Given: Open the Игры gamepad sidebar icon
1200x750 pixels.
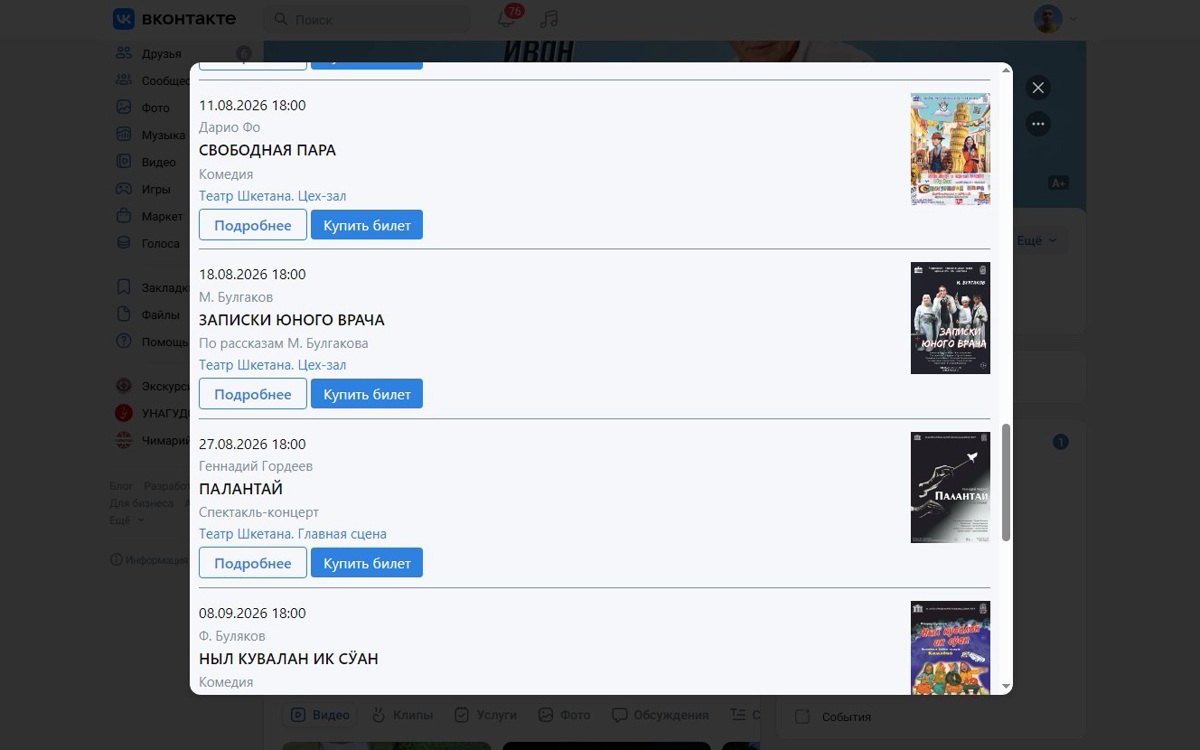Looking at the screenshot, I should click(x=124, y=188).
